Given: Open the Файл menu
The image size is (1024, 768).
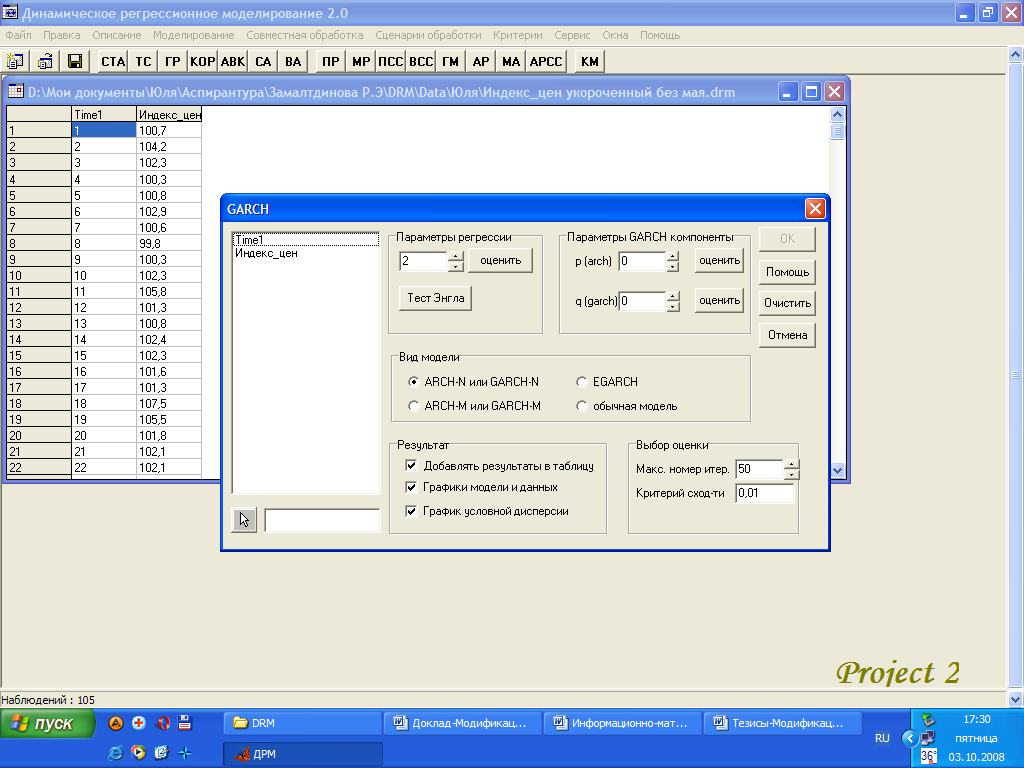Looking at the screenshot, I should [18, 35].
